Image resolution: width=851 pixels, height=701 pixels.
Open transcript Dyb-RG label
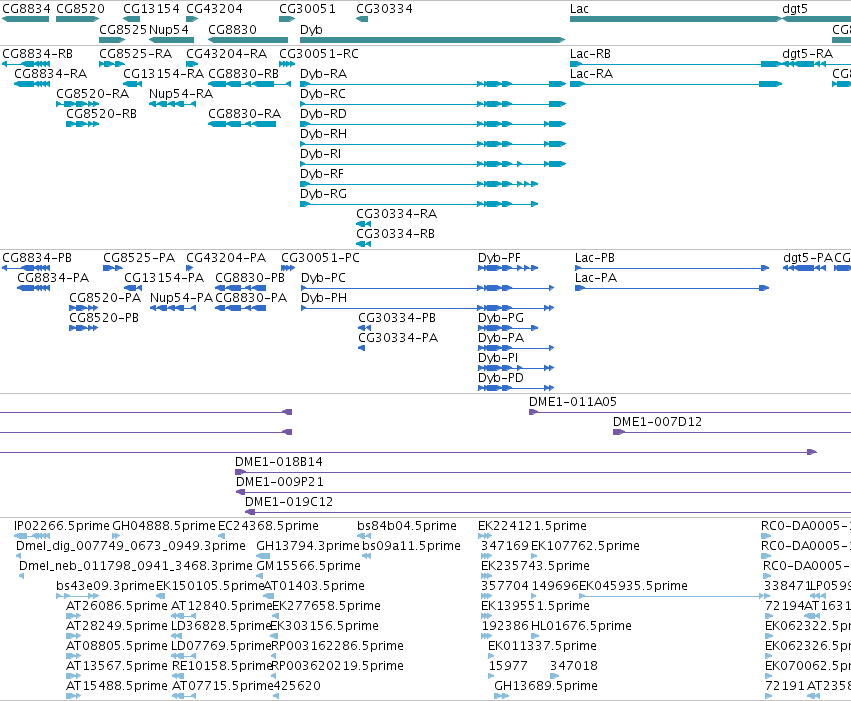coord(323,194)
